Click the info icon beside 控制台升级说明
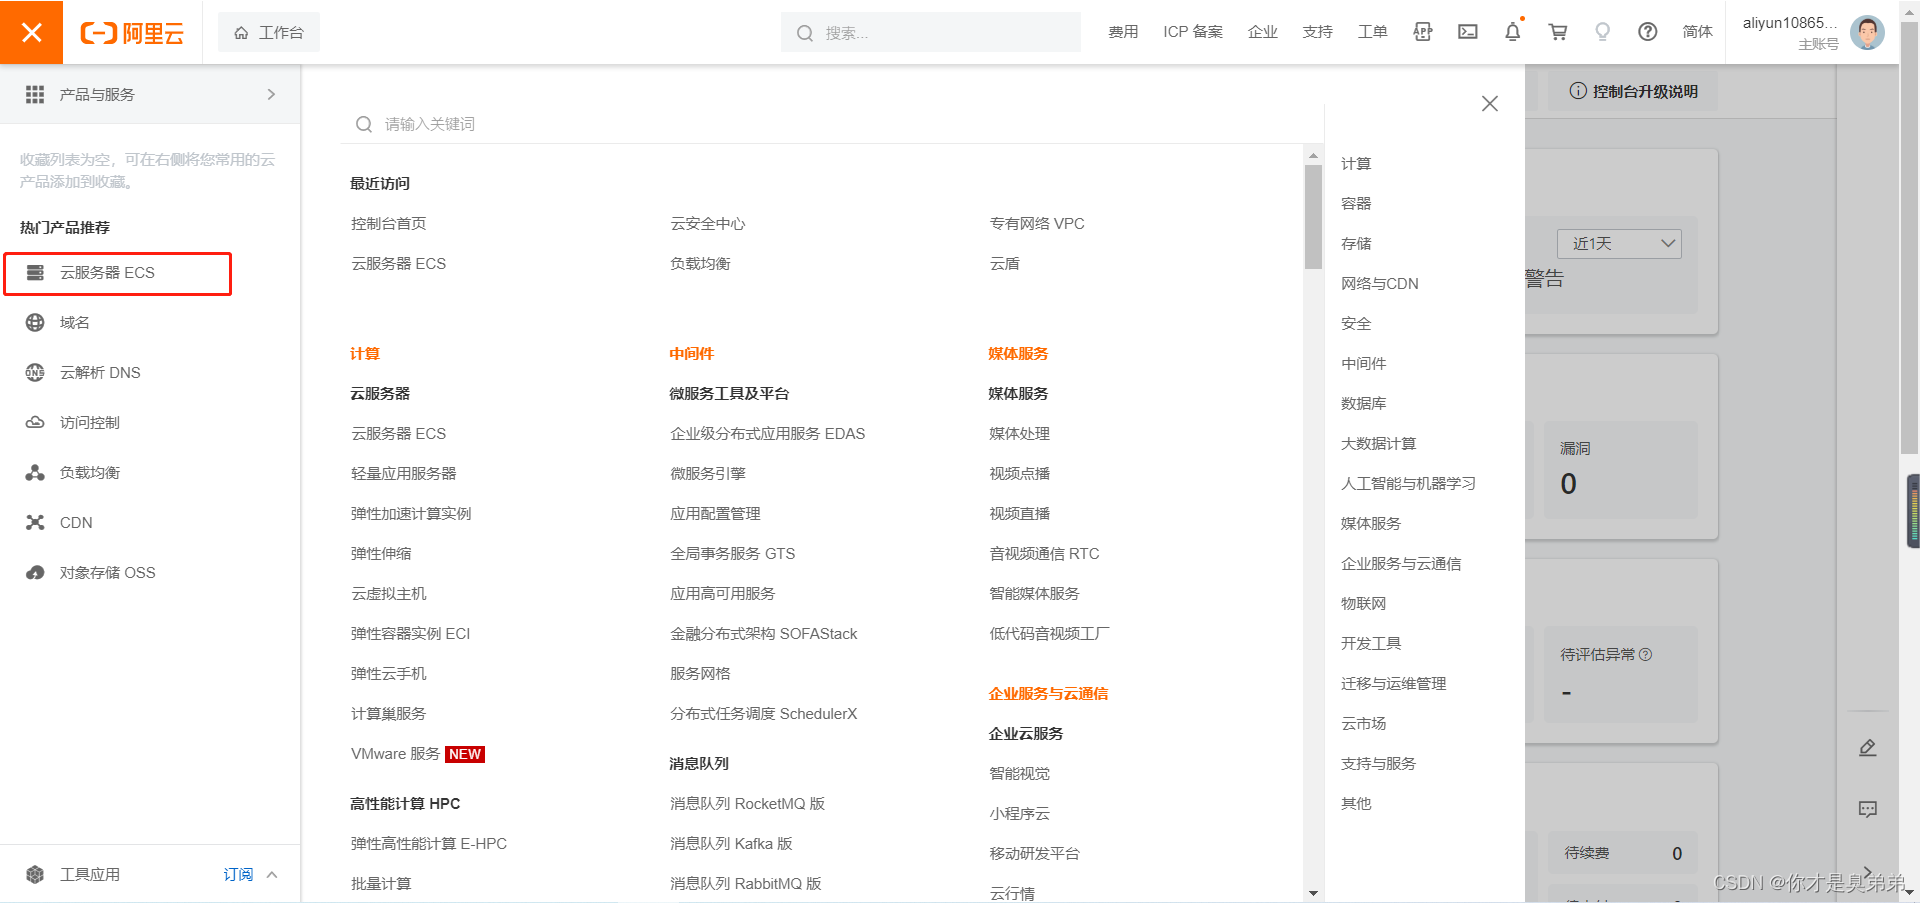This screenshot has width=1920, height=903. coord(1578,91)
